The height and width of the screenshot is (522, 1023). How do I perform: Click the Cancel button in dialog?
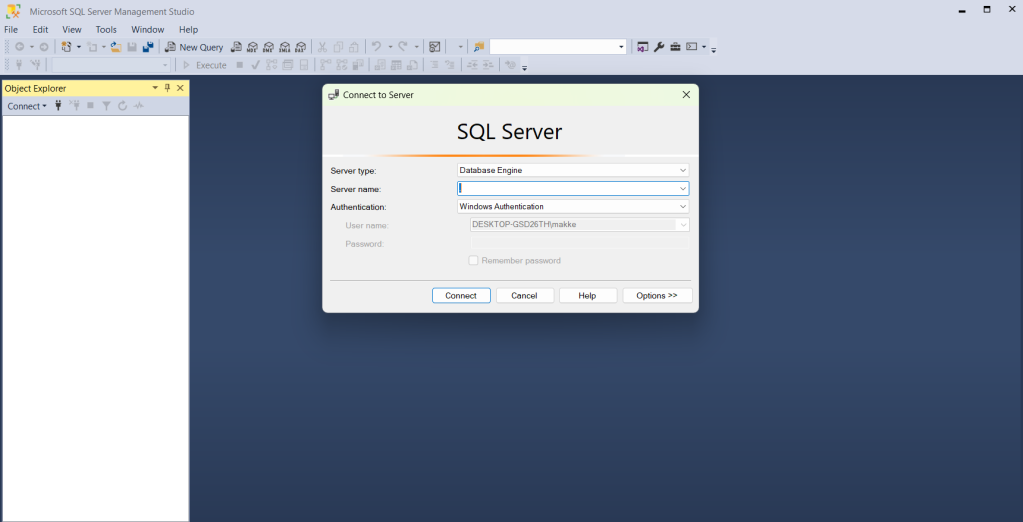525,296
